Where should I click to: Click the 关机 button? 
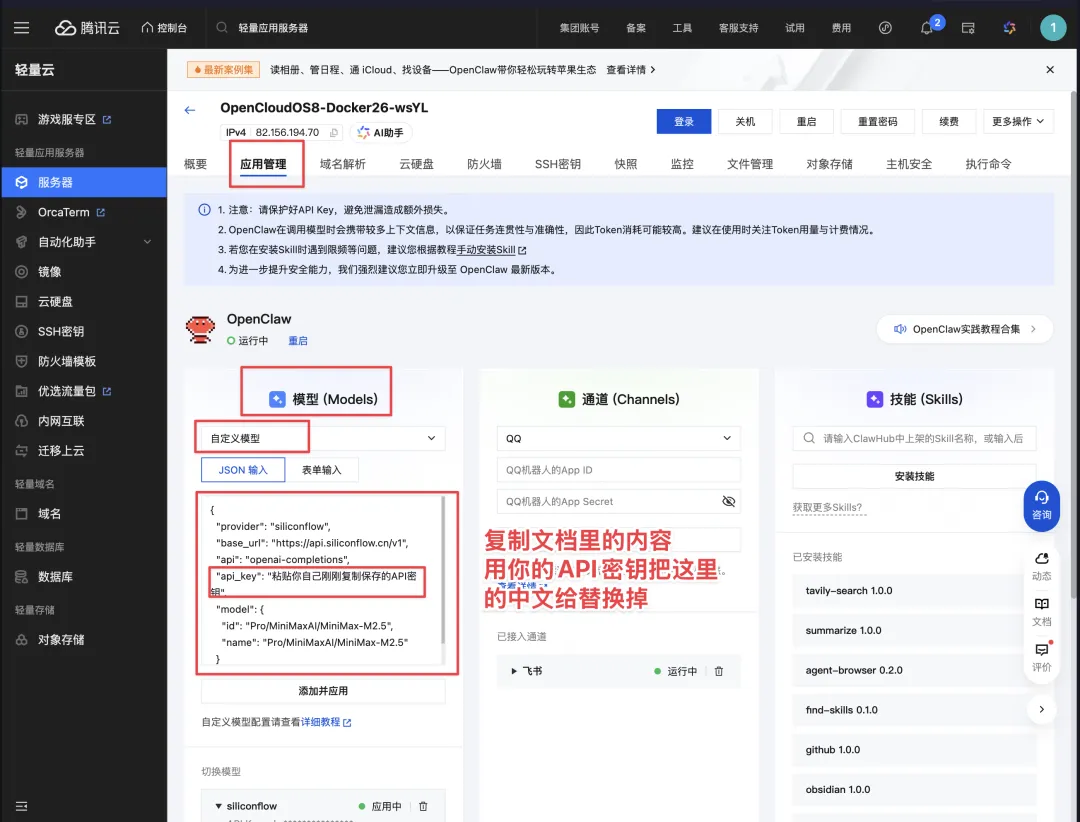pyautogui.click(x=745, y=121)
